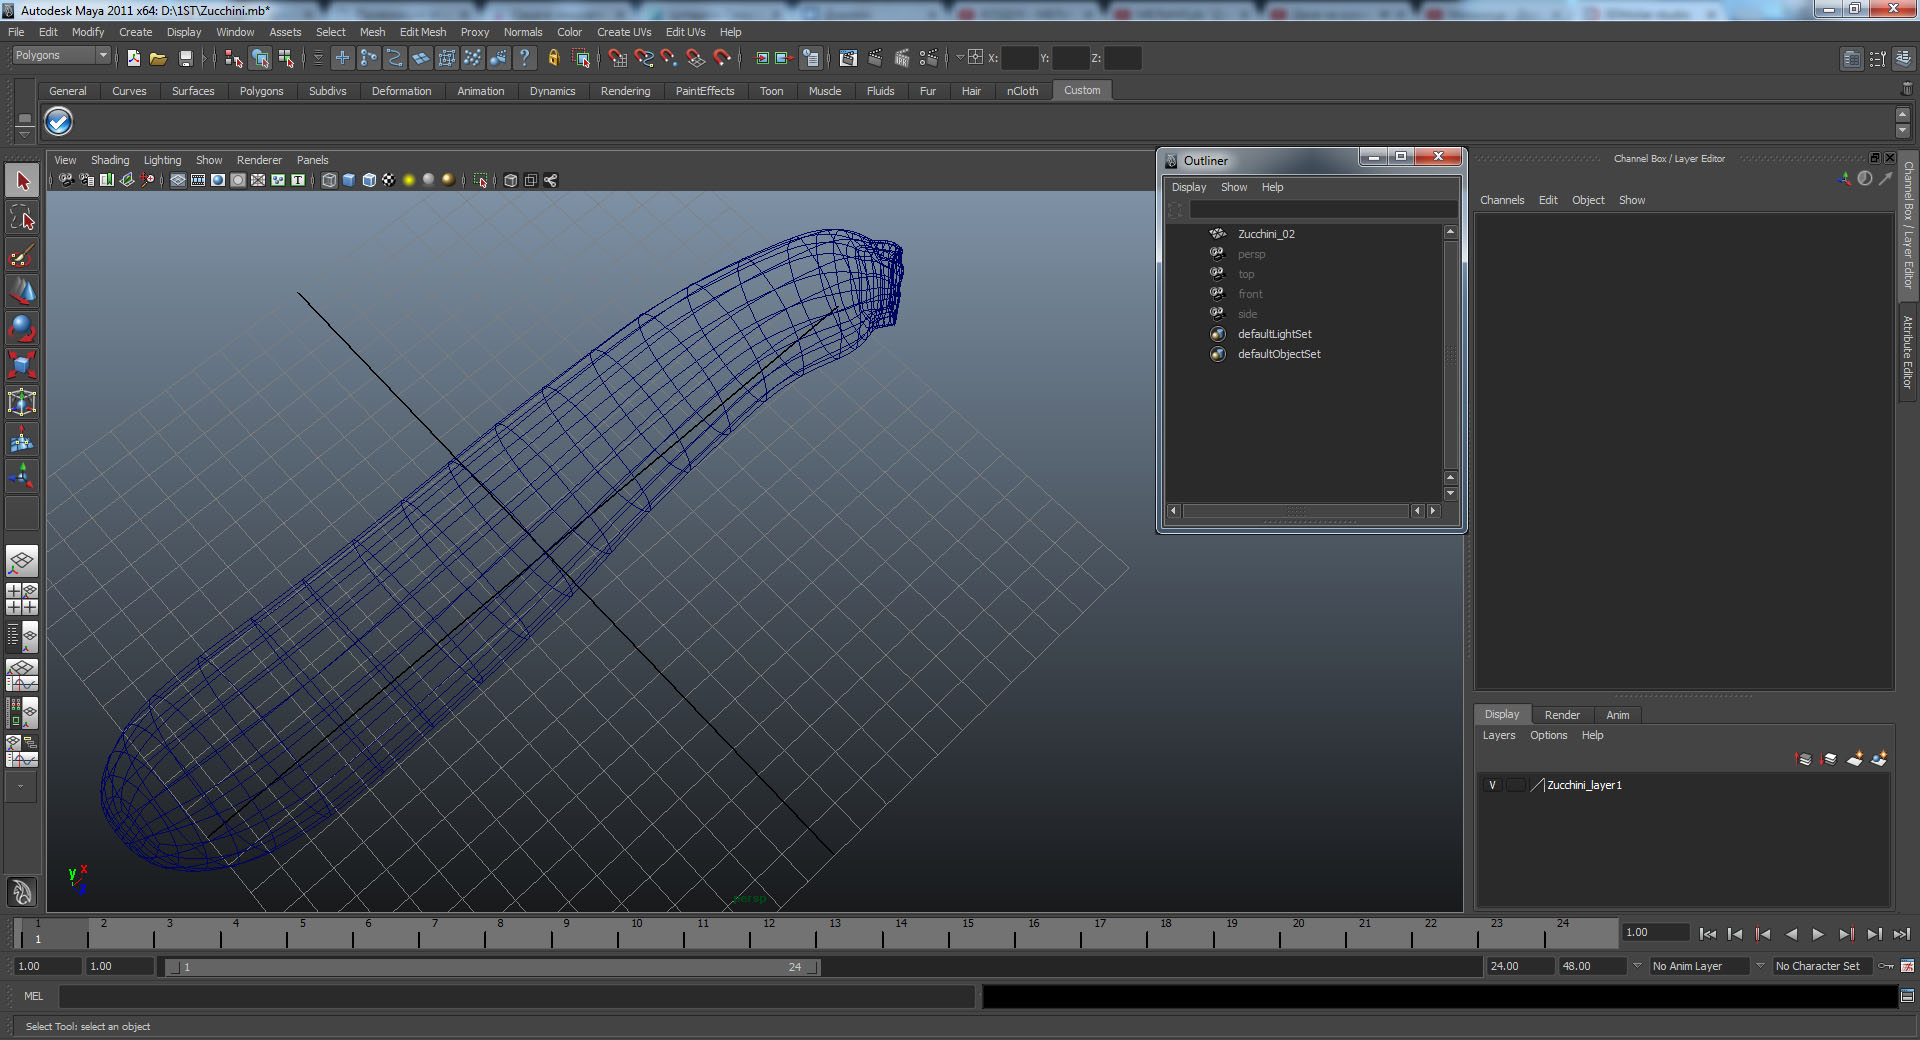Toggle Lock current selection padlock
The image size is (1920, 1040).
553,58
